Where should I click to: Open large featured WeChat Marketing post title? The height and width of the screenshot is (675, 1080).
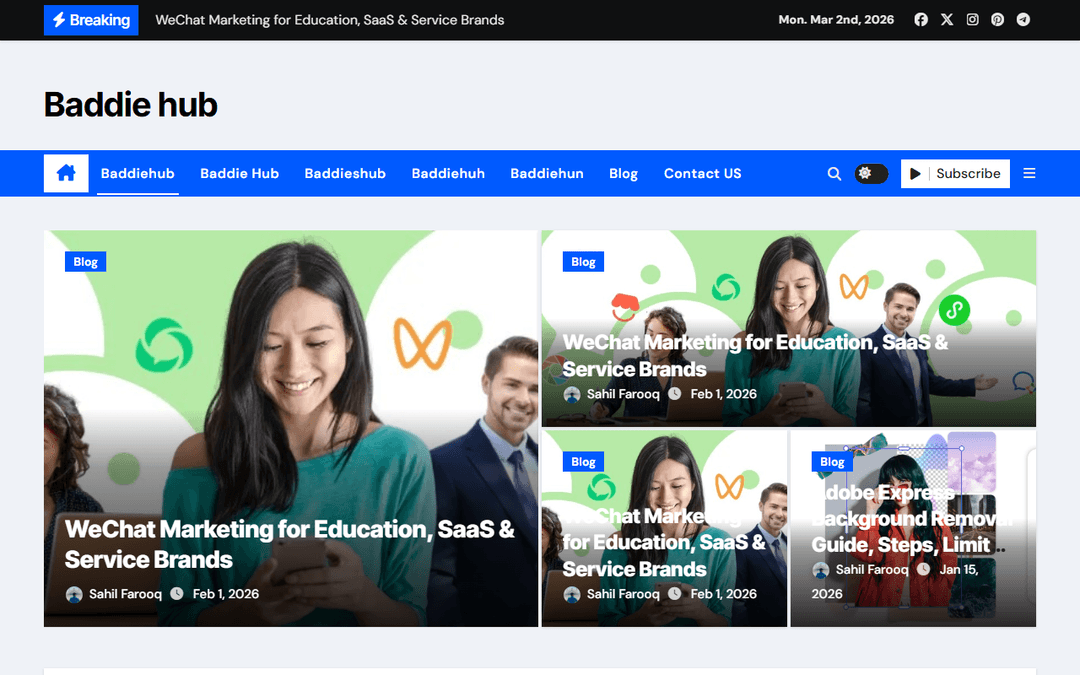point(290,544)
